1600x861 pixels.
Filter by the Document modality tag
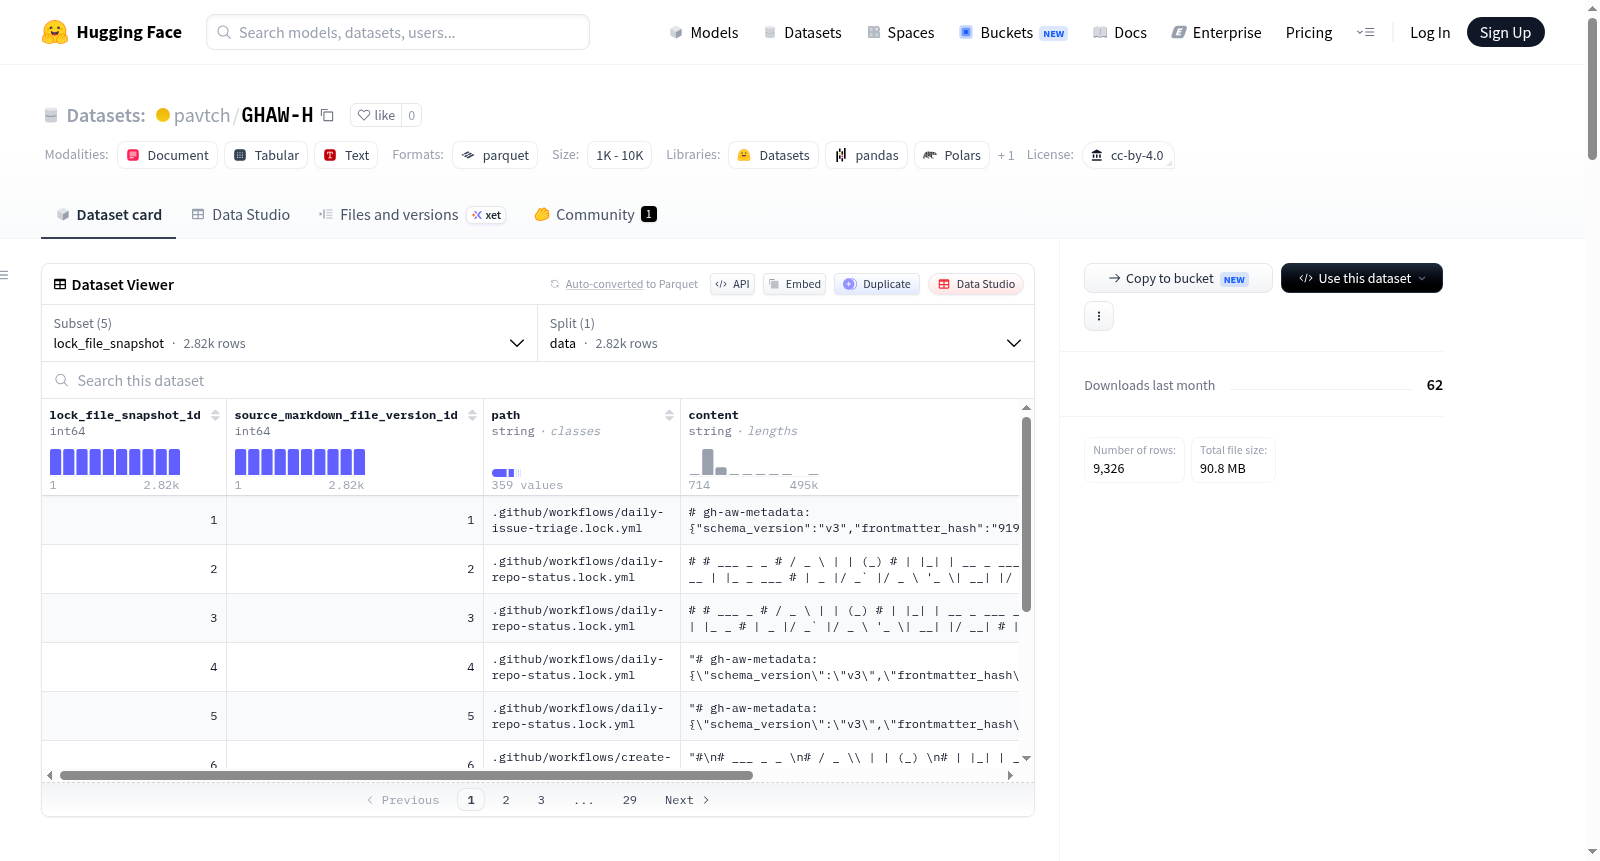point(168,155)
